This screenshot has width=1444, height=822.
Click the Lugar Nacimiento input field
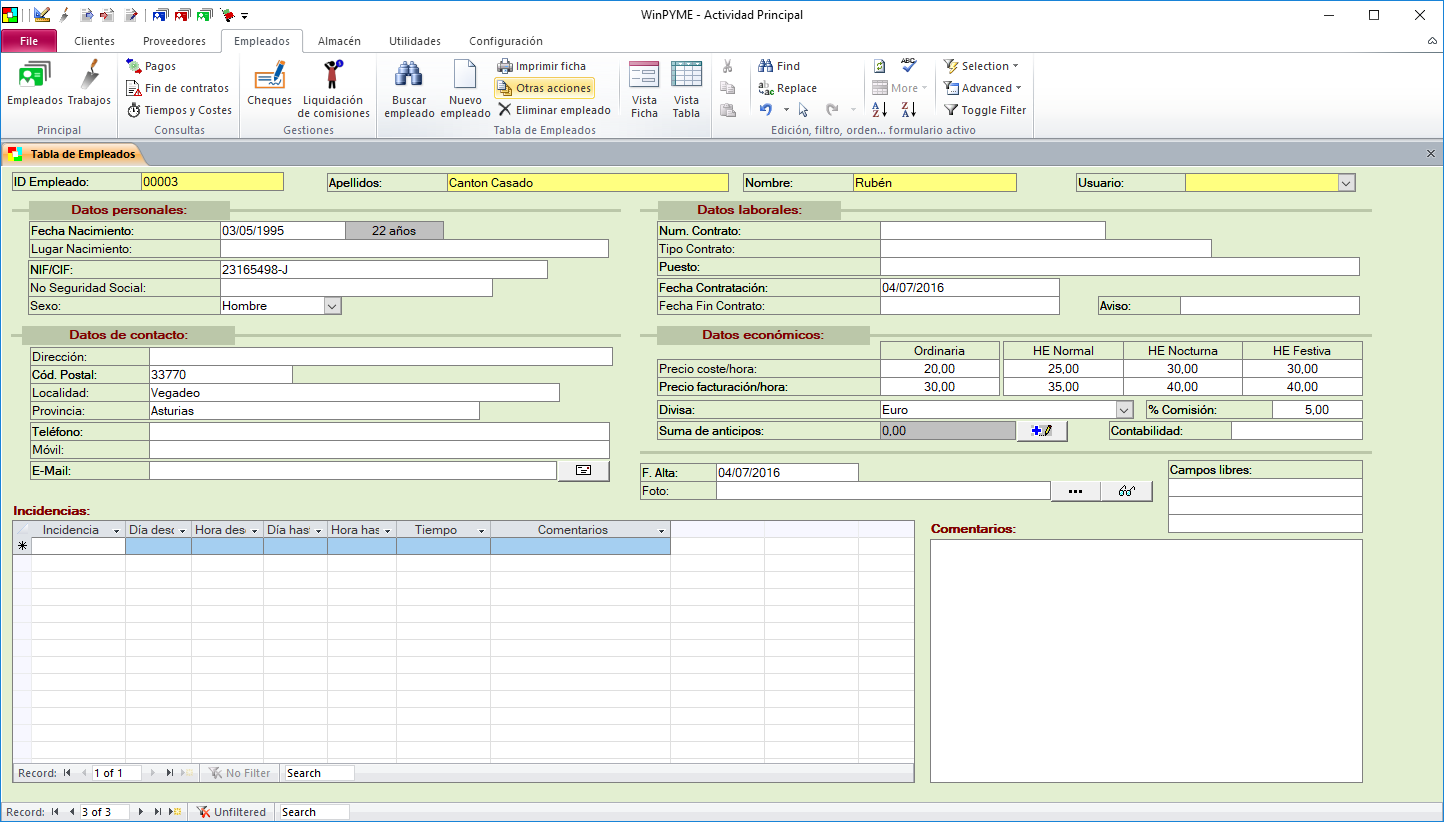[414, 248]
